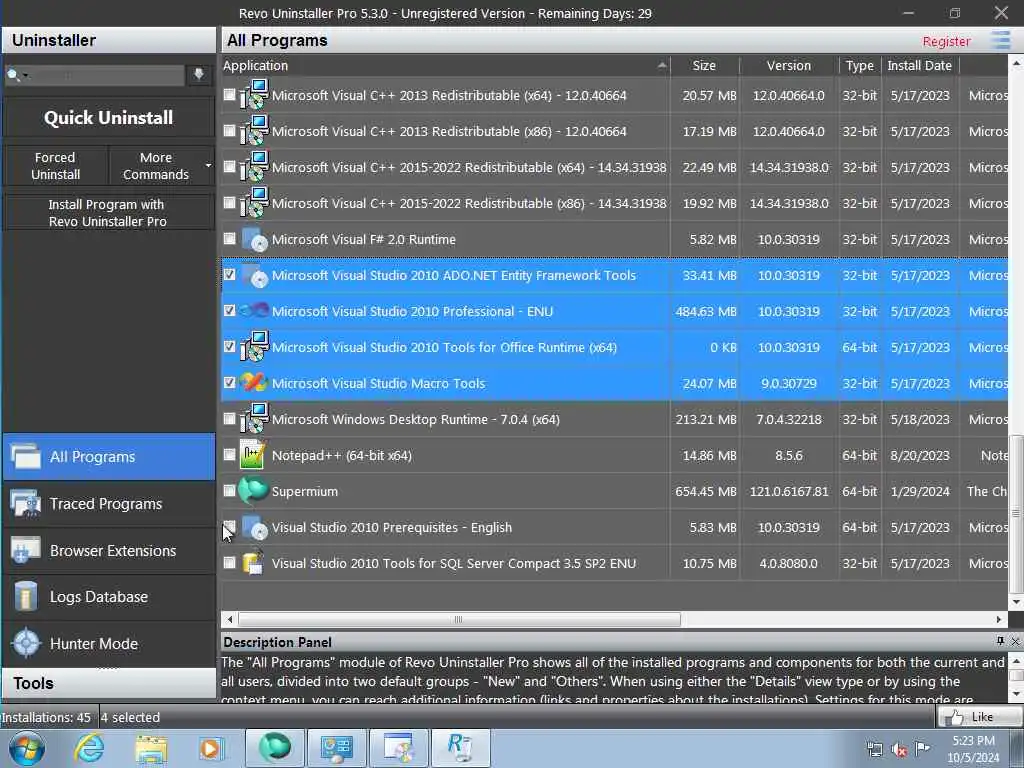Expand the Tools section header

[109, 683]
